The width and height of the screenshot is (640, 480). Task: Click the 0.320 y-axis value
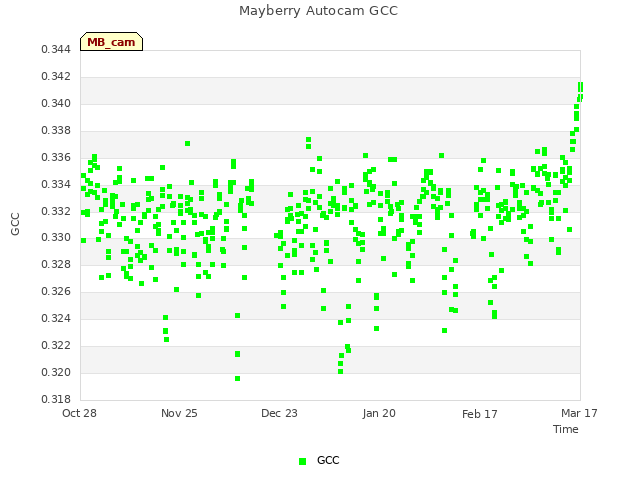tap(56, 372)
